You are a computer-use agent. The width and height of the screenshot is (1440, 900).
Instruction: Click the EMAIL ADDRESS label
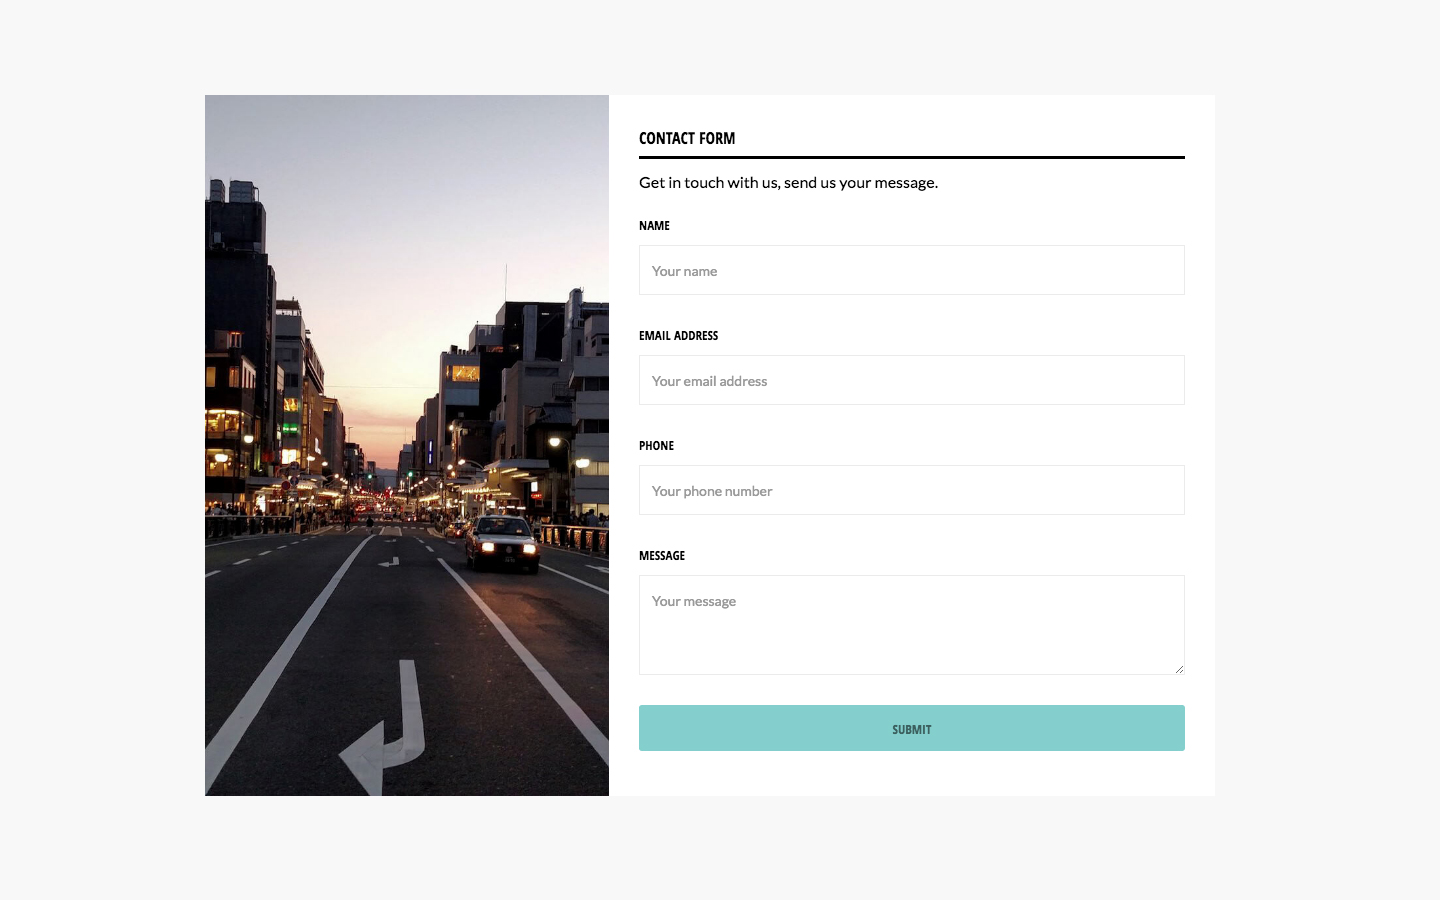(678, 335)
